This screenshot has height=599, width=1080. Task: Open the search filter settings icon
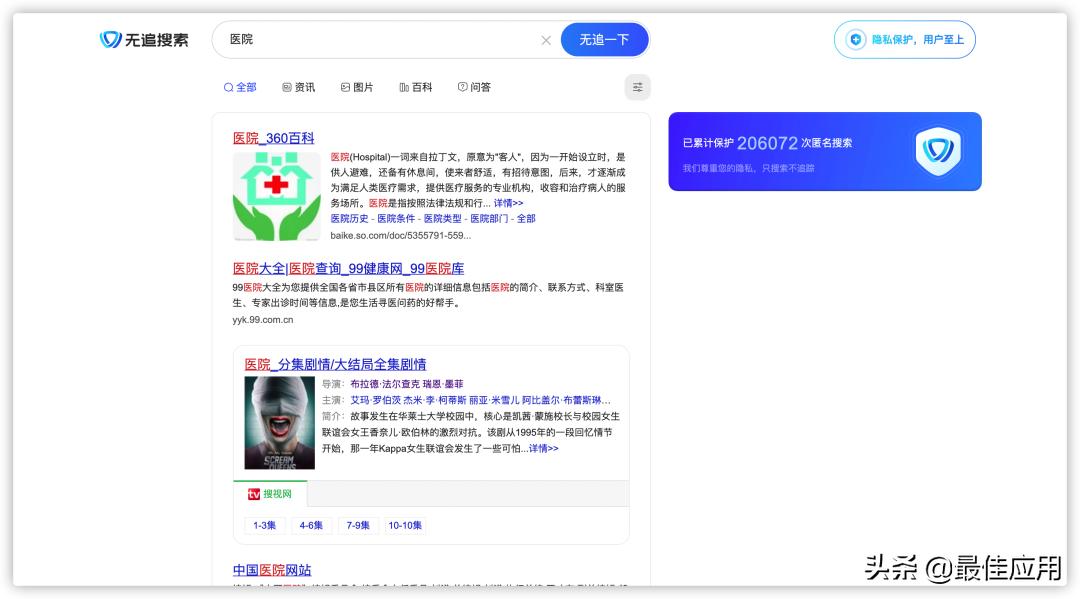pyautogui.click(x=637, y=87)
